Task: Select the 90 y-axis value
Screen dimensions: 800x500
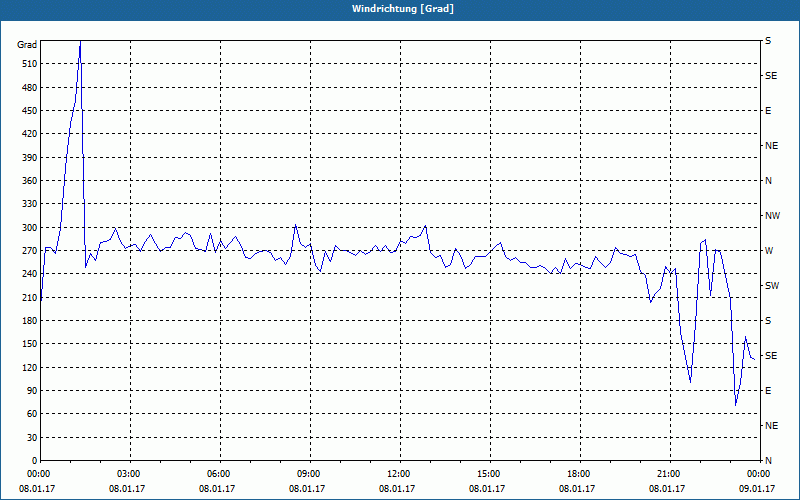Action: (x=32, y=391)
